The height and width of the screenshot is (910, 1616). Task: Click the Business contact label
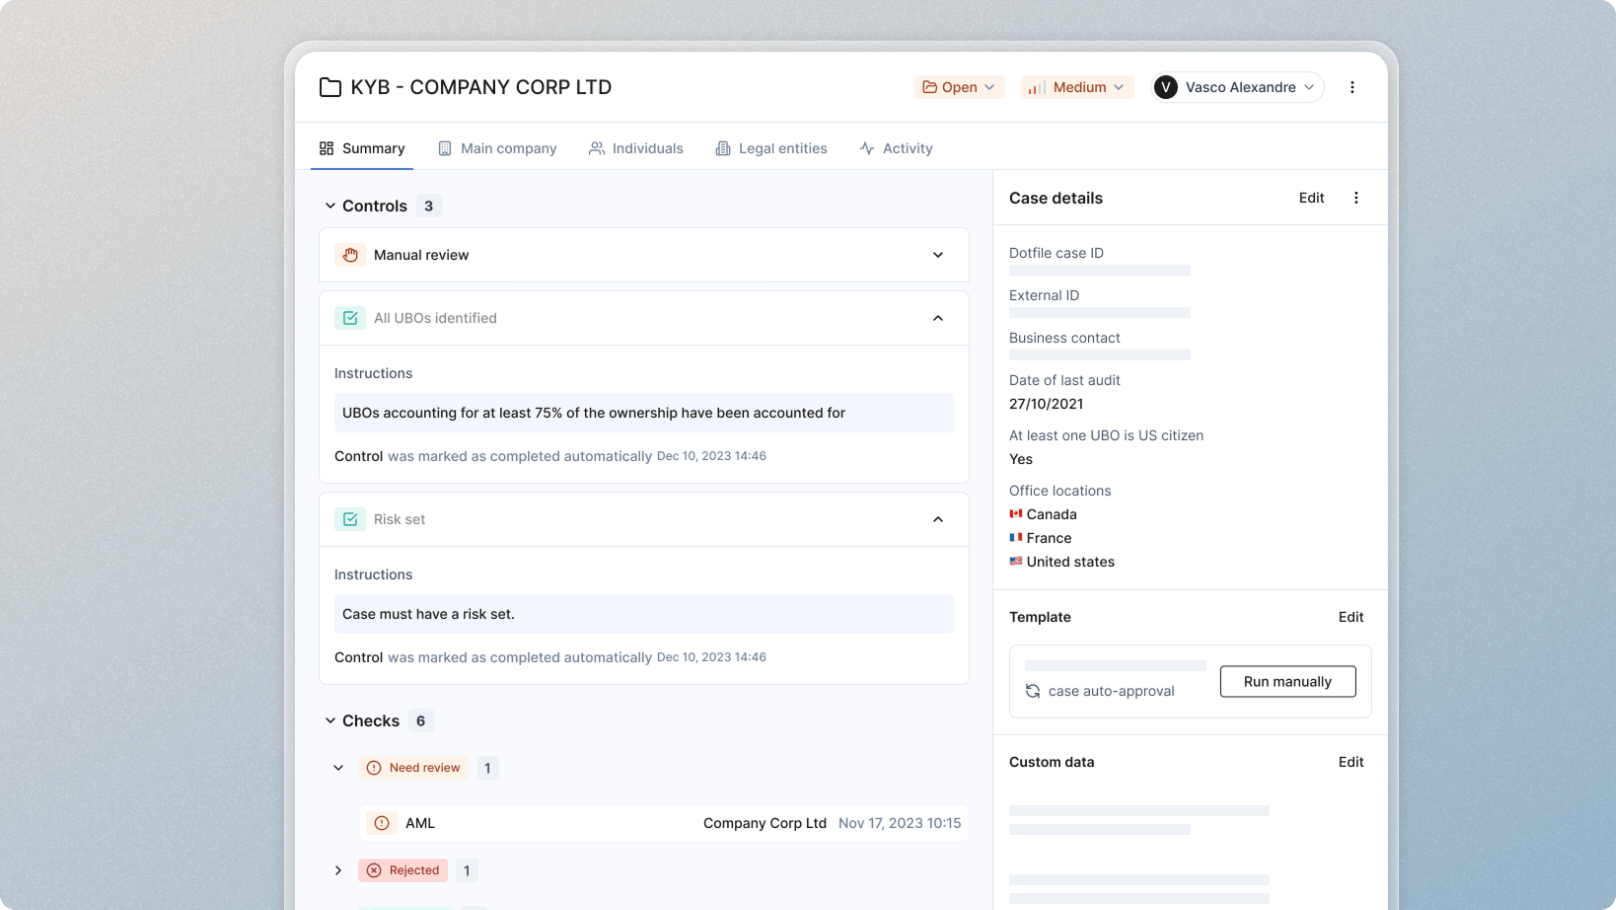tap(1064, 338)
